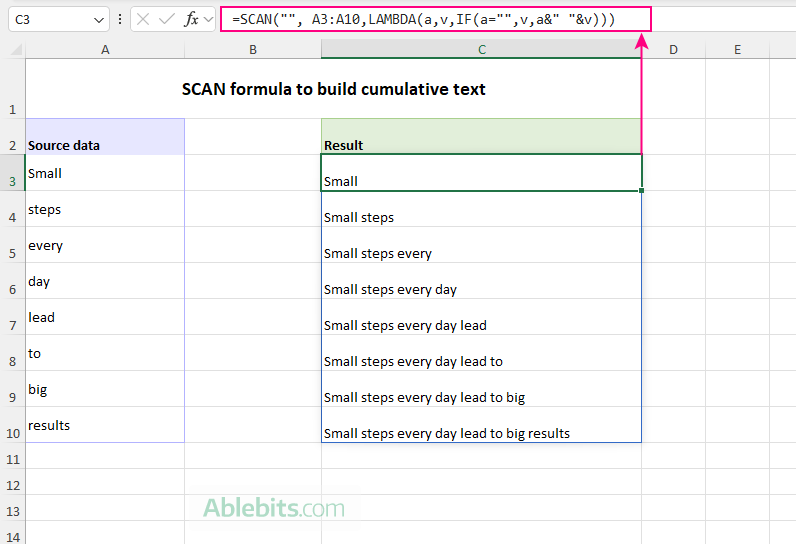Click the 'Source data' header cell
Image resolution: width=796 pixels, height=544 pixels.
(x=105, y=137)
